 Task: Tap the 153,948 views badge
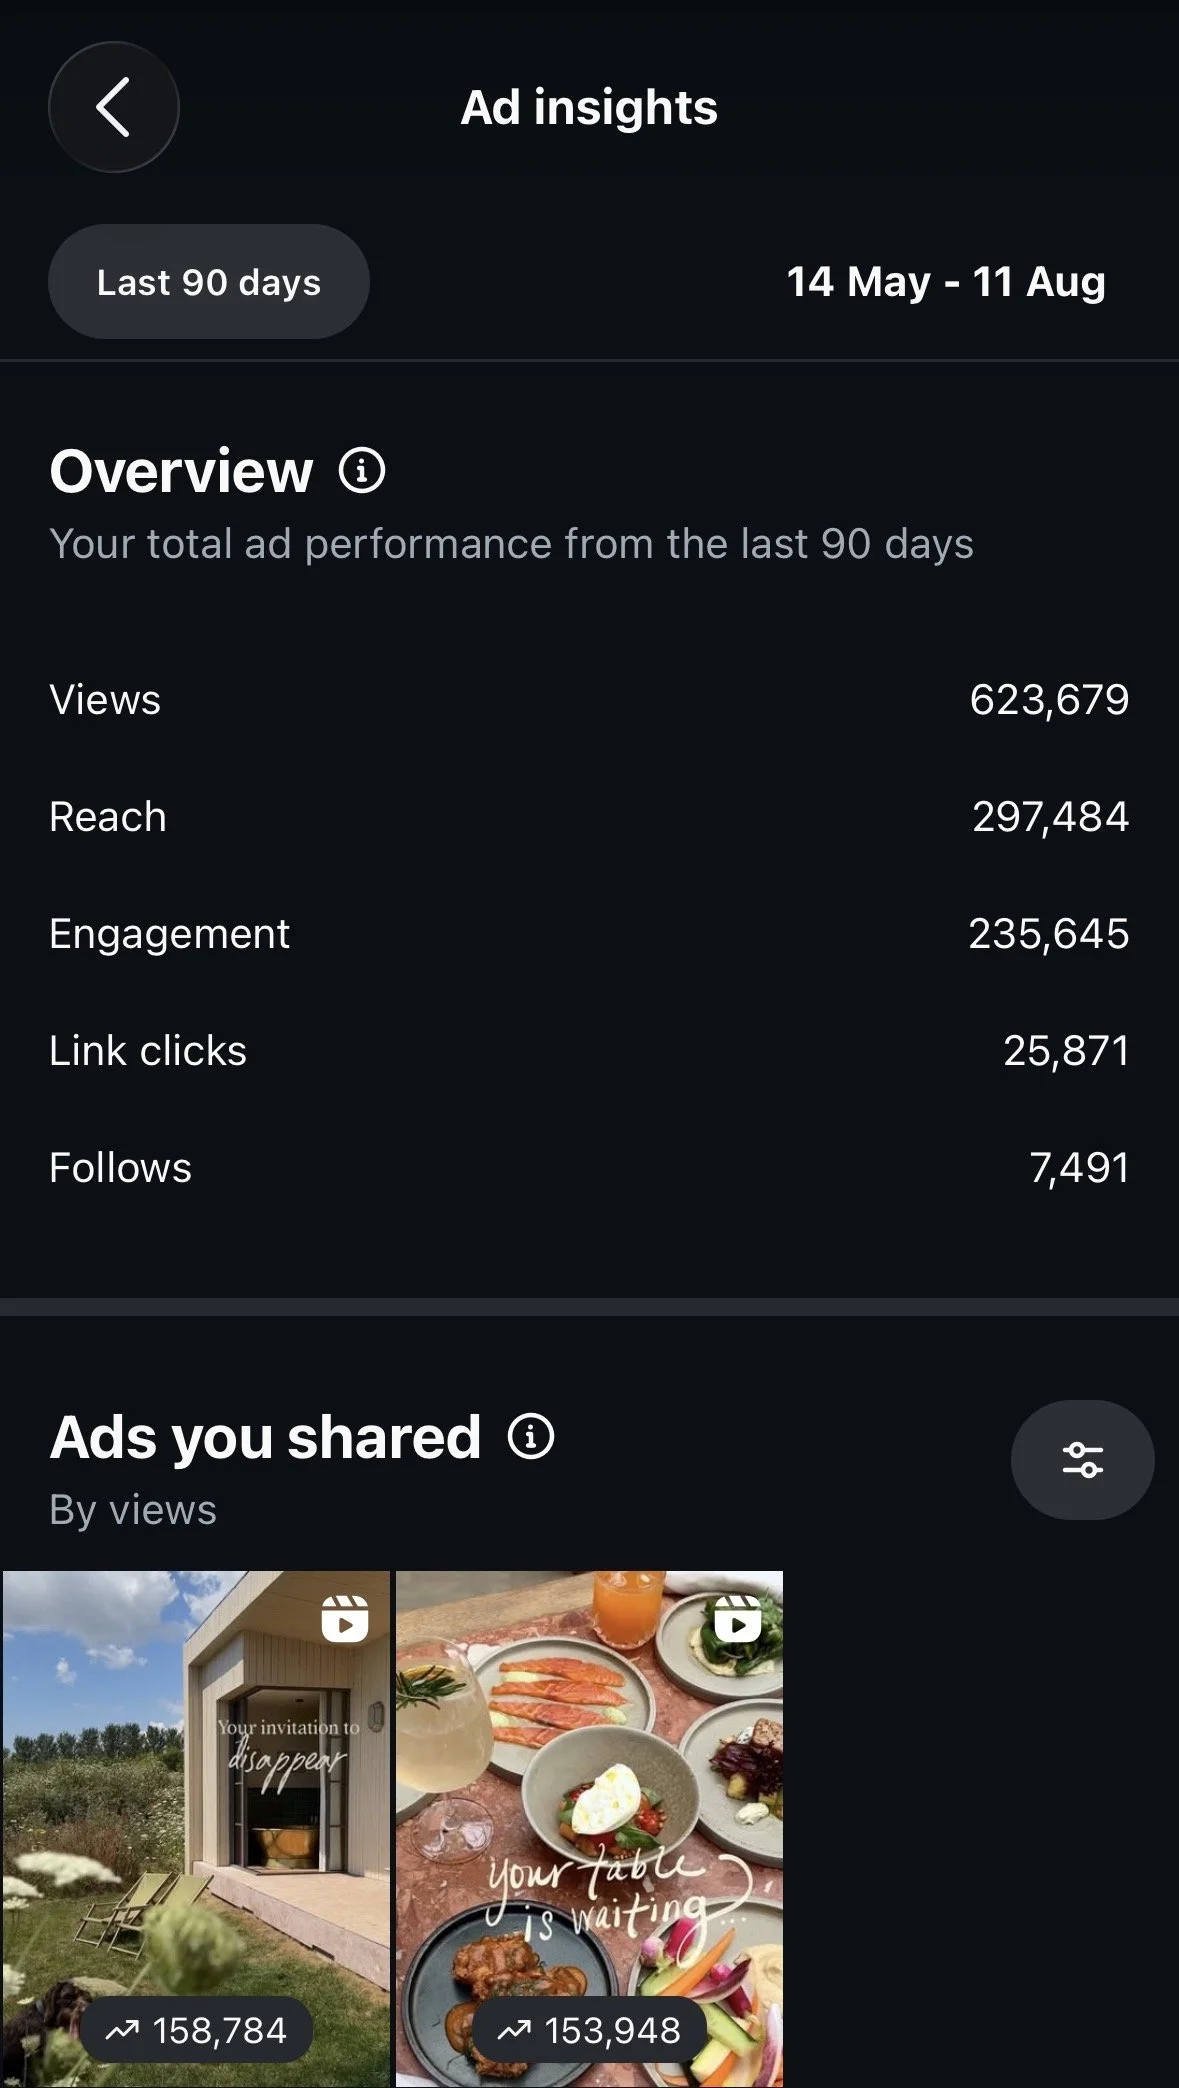coord(589,2030)
